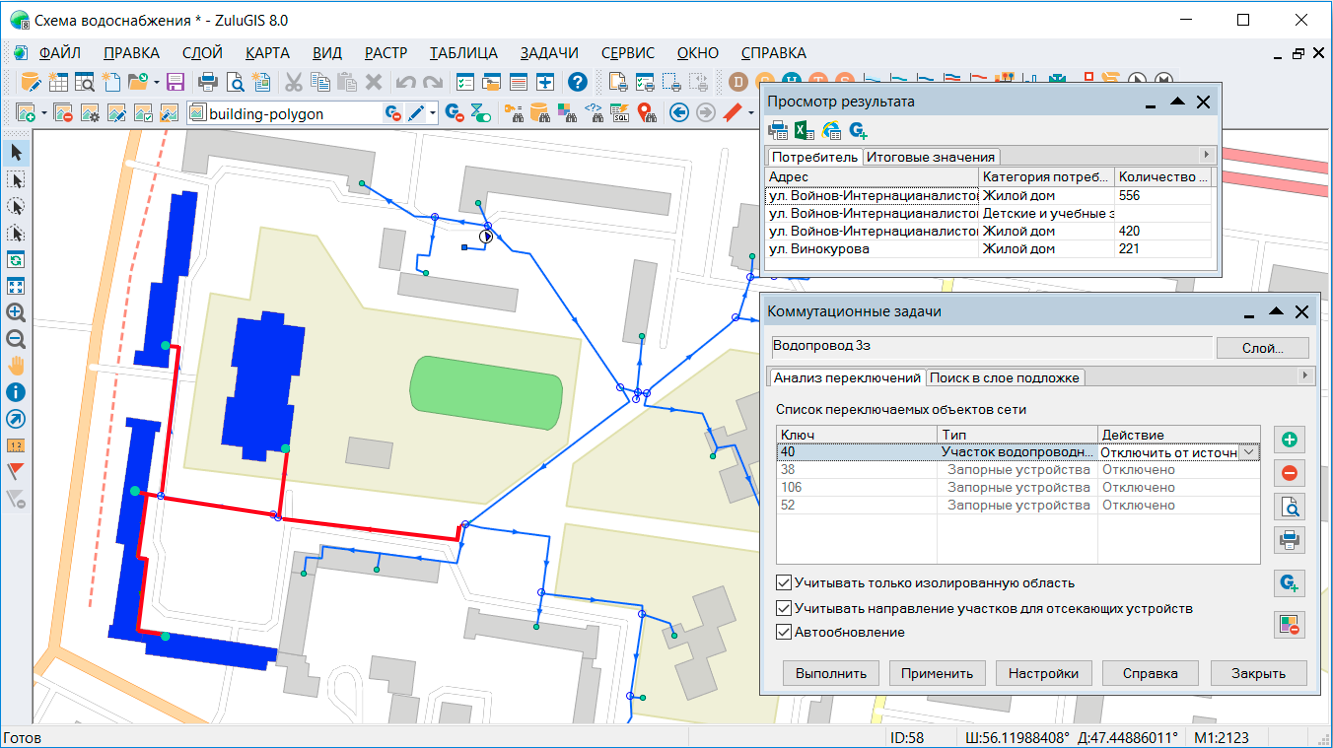Switch to 'Итоговые значения' tab
Screen dimensions: 1333x748
[930, 157]
